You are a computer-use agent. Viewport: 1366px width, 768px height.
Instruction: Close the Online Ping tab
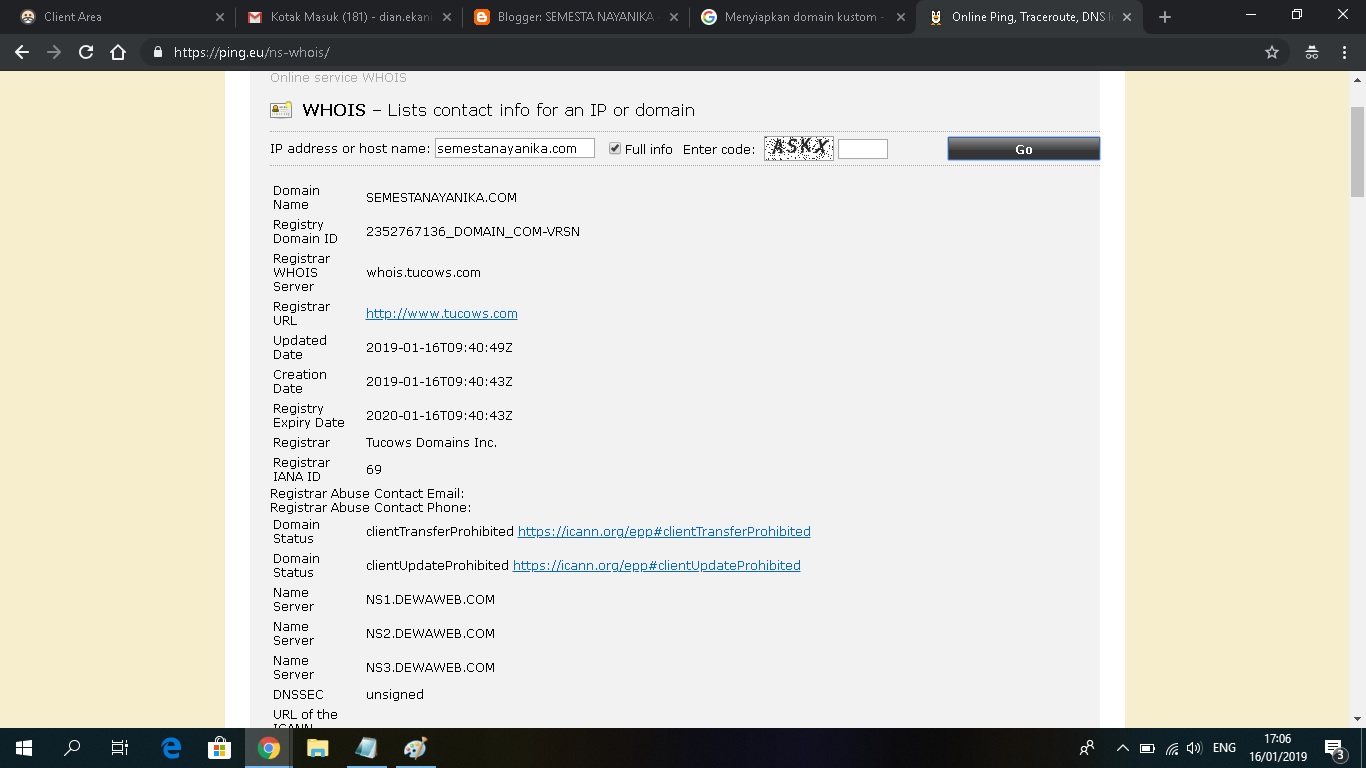click(x=1127, y=17)
